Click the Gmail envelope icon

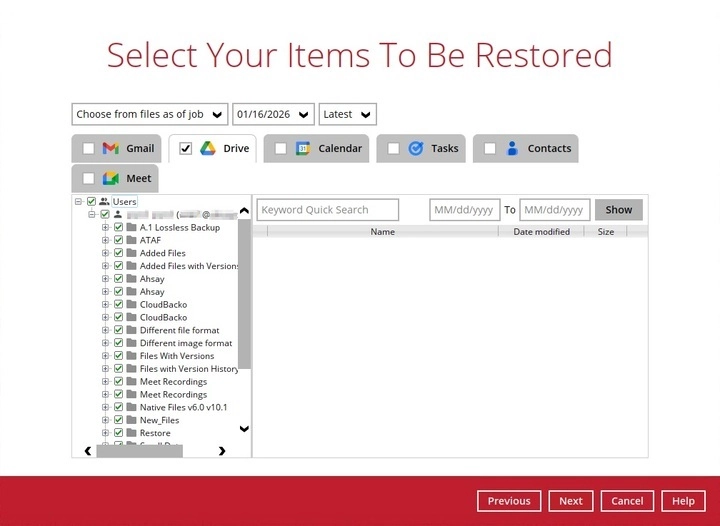coord(111,149)
